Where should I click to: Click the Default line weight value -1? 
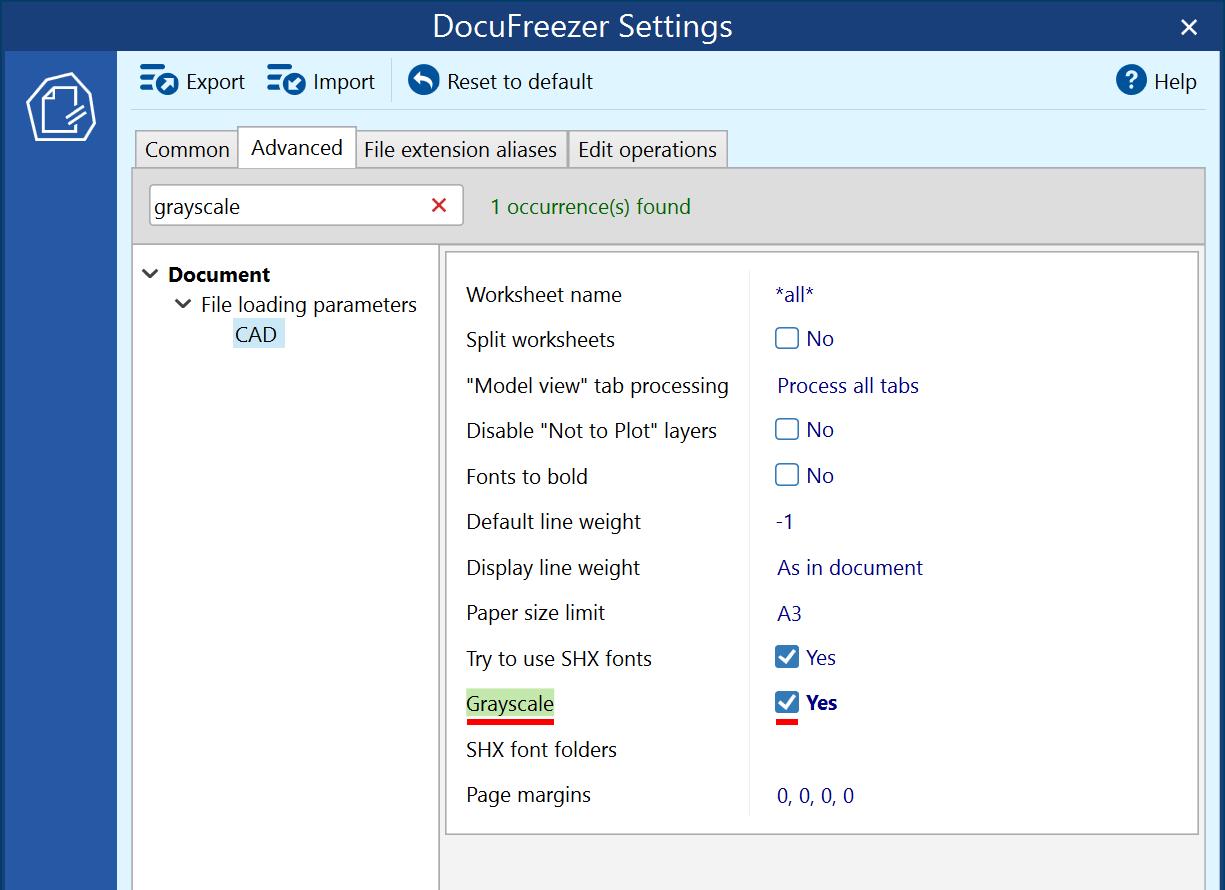point(782,521)
